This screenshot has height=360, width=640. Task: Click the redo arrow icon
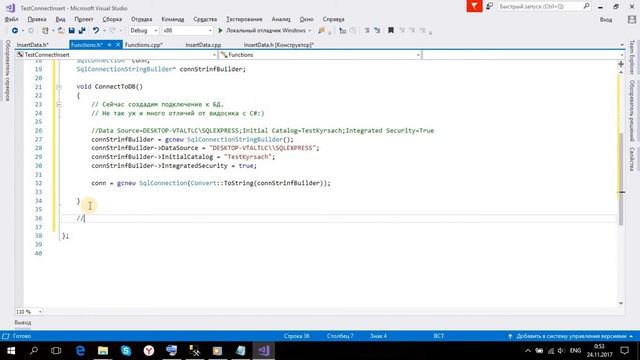112,31
